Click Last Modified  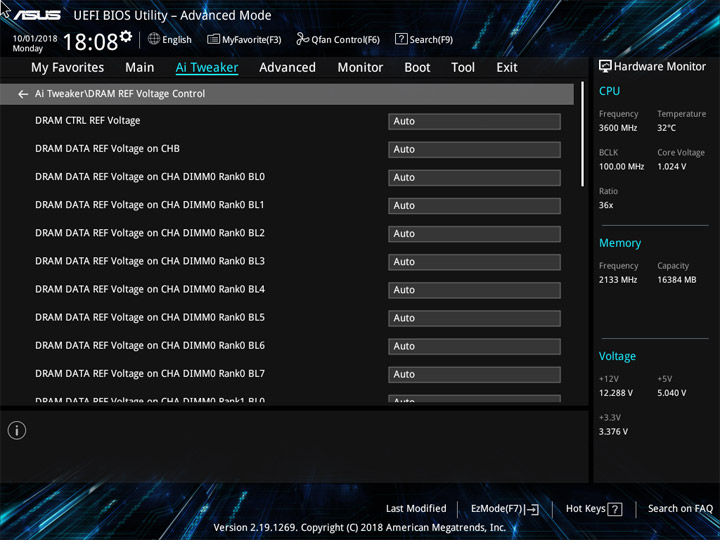[x=416, y=509]
